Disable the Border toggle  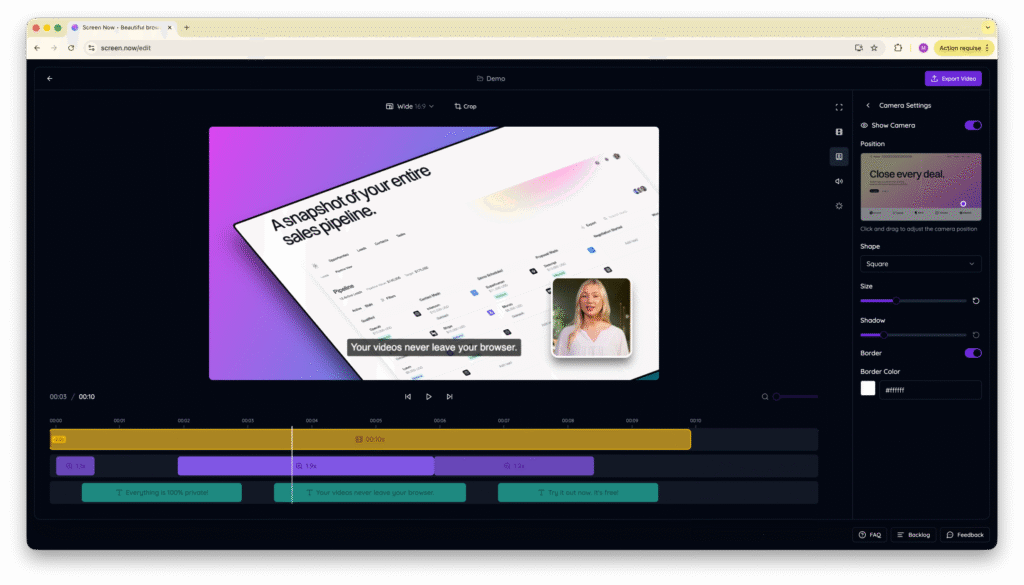pyautogui.click(x=972, y=353)
